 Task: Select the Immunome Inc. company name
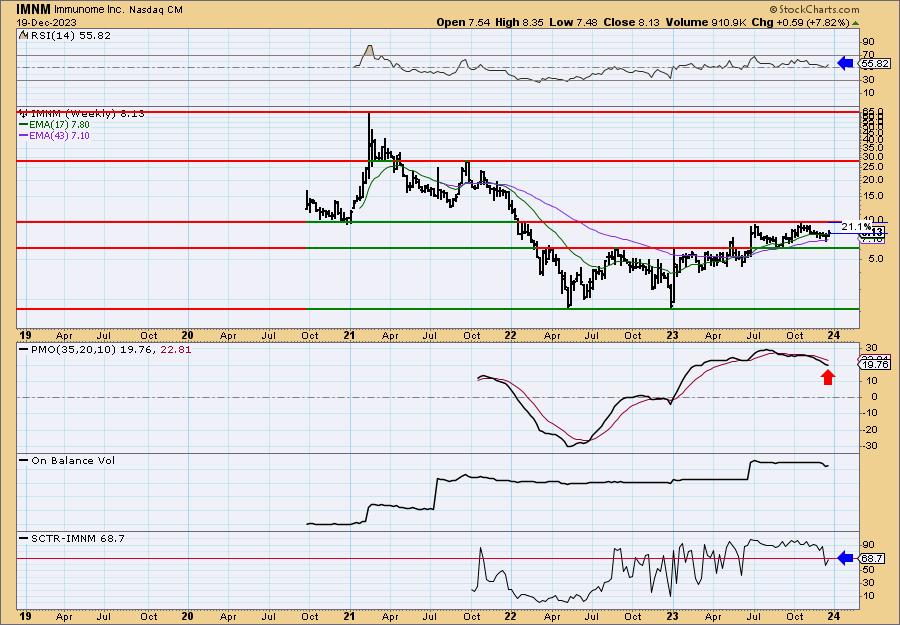[x=90, y=10]
